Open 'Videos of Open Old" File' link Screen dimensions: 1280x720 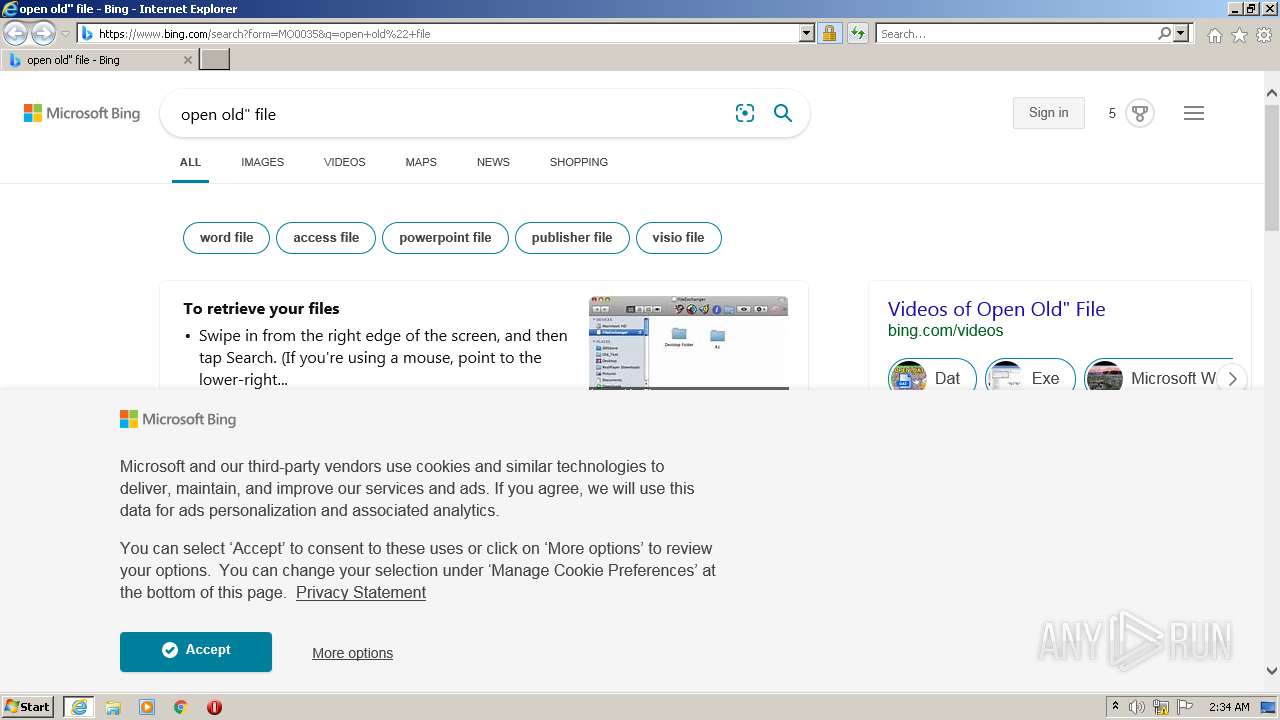pos(996,309)
